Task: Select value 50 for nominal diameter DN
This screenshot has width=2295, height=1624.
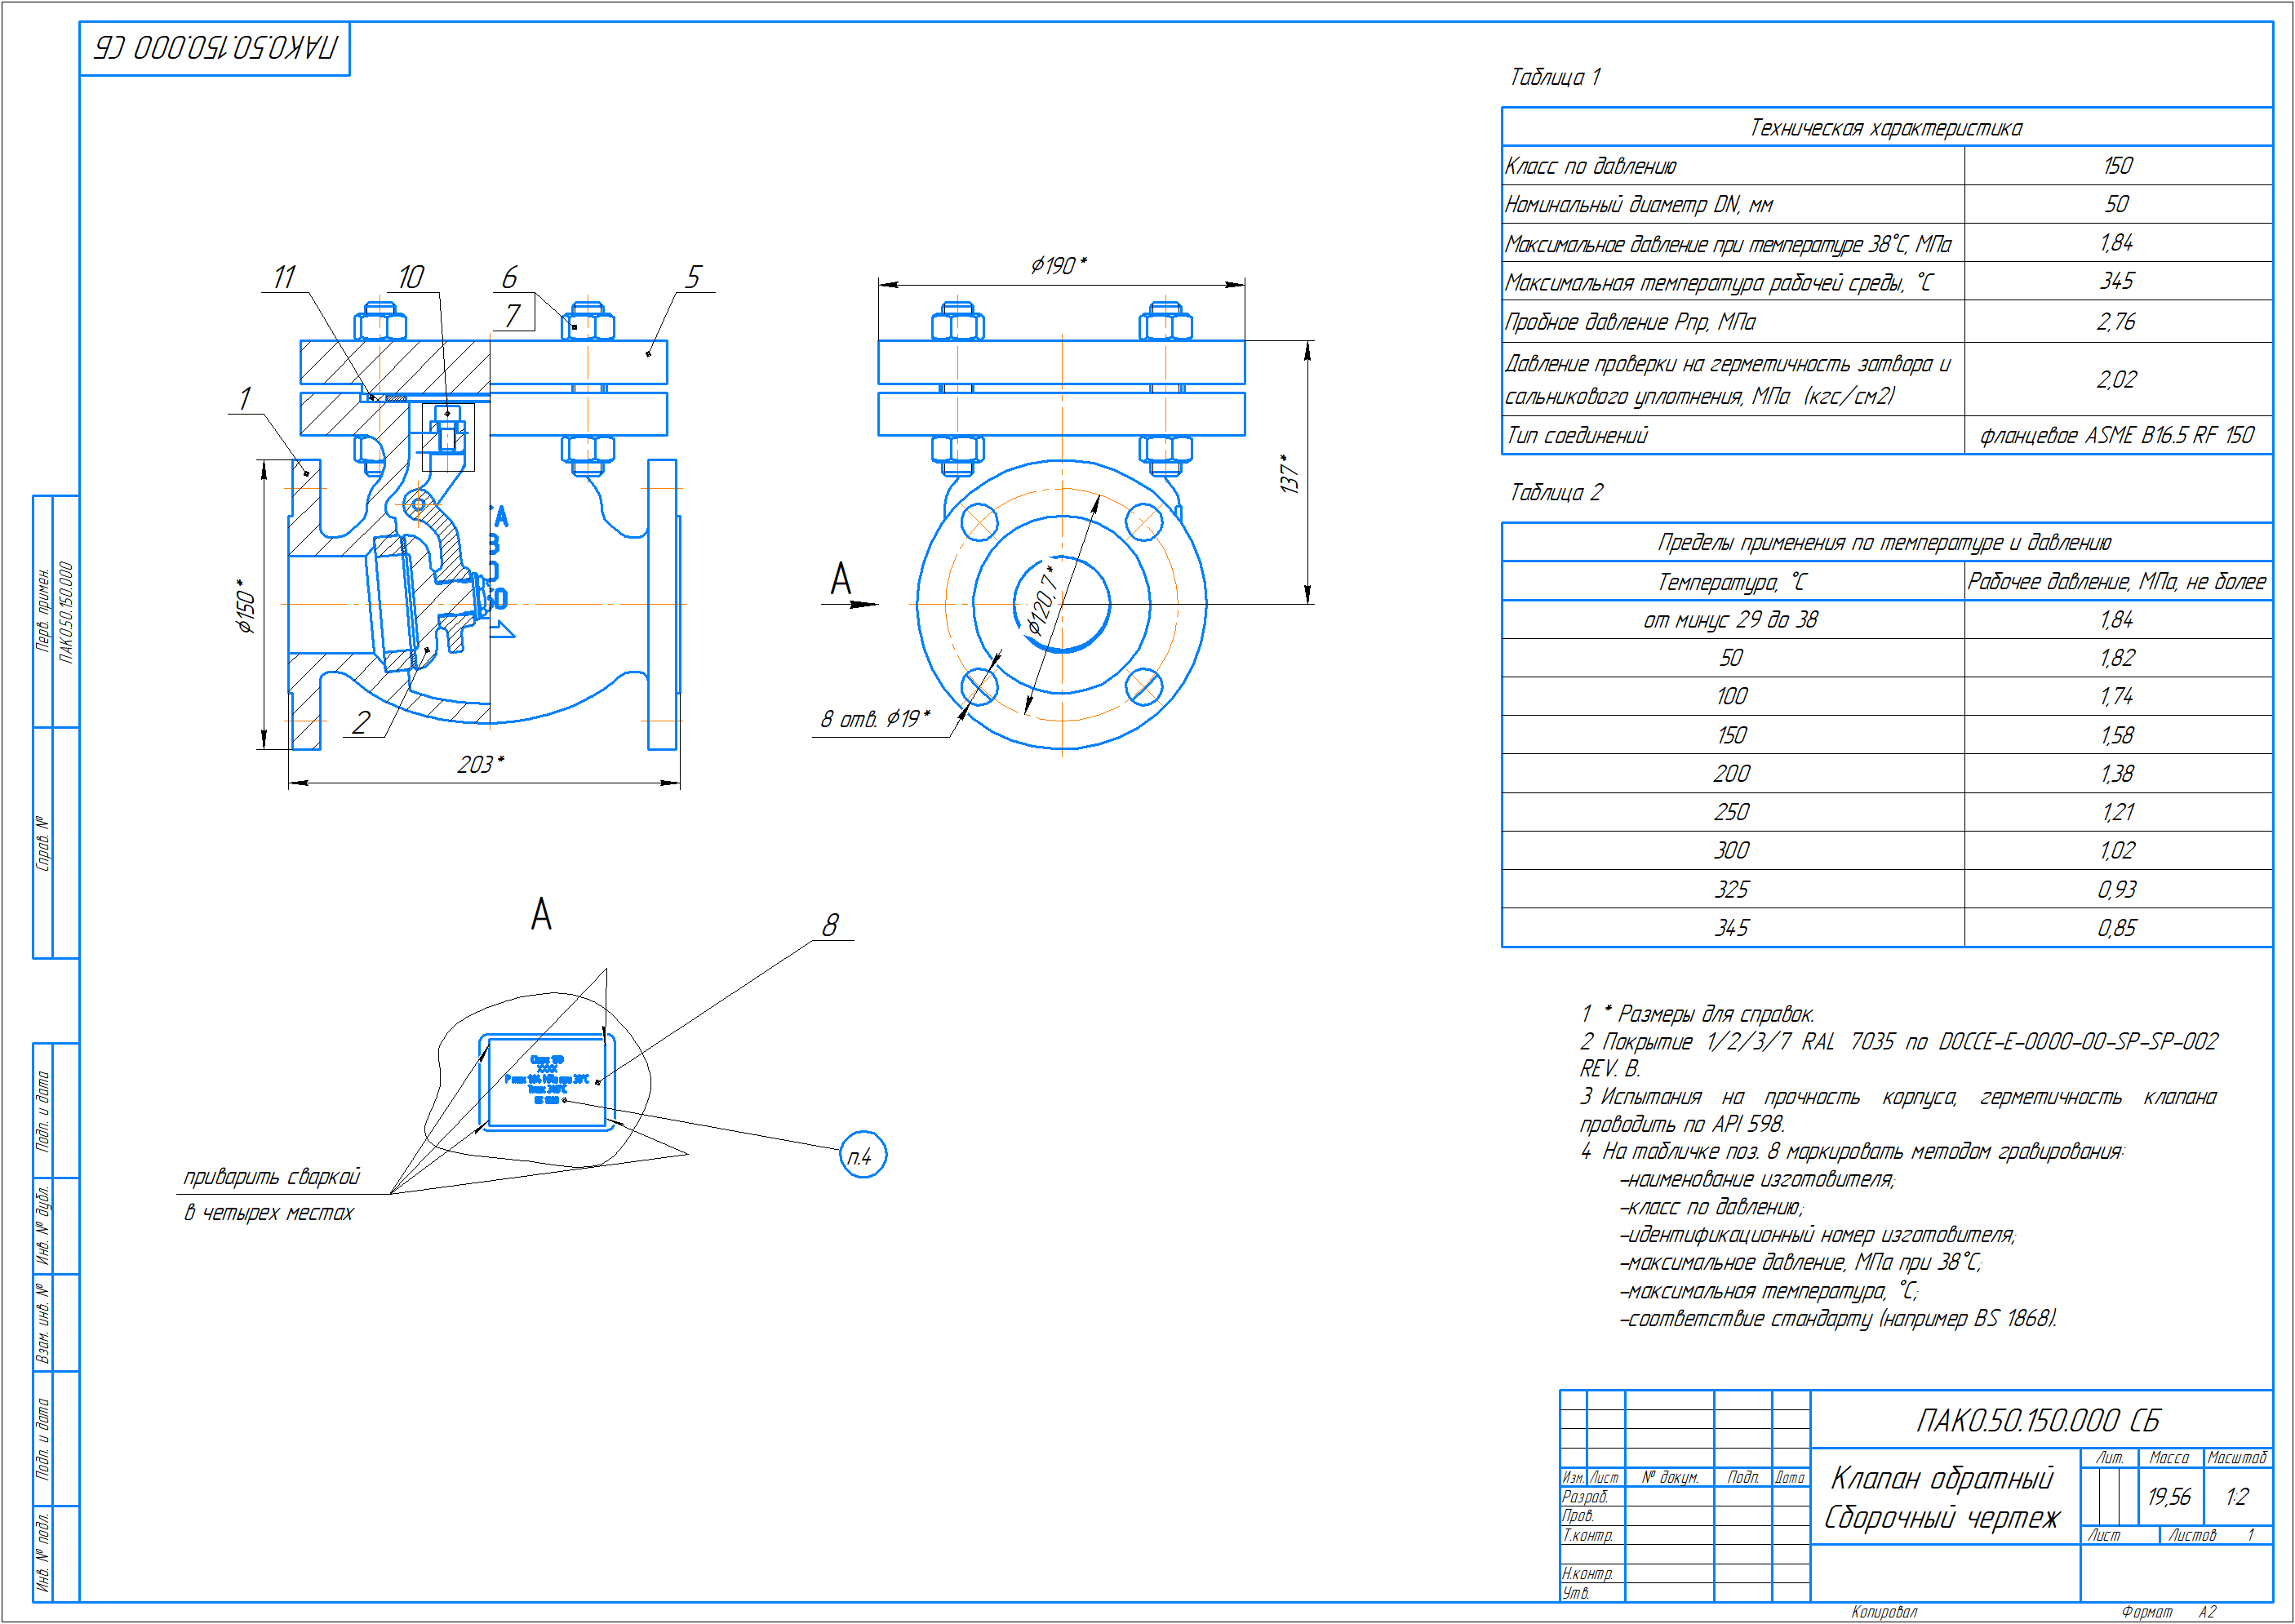Action: pos(2117,204)
